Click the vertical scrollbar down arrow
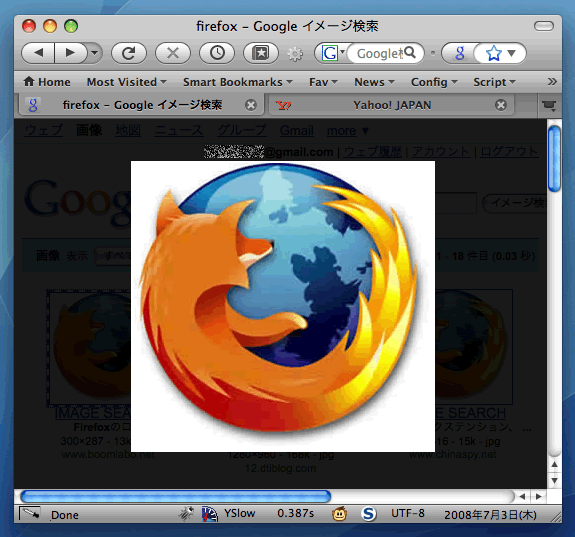Image resolution: width=575 pixels, height=537 pixels. (554, 481)
